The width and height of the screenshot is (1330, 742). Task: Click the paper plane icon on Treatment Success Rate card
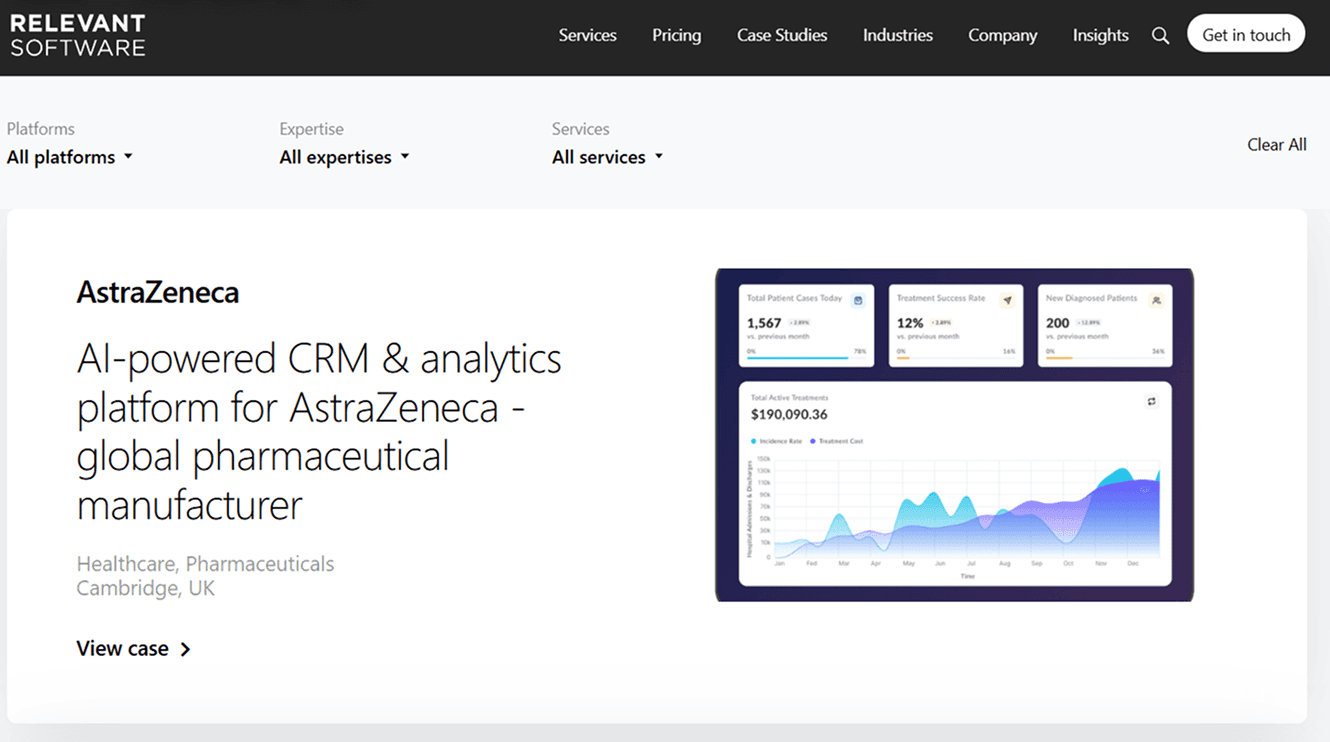tap(1007, 299)
